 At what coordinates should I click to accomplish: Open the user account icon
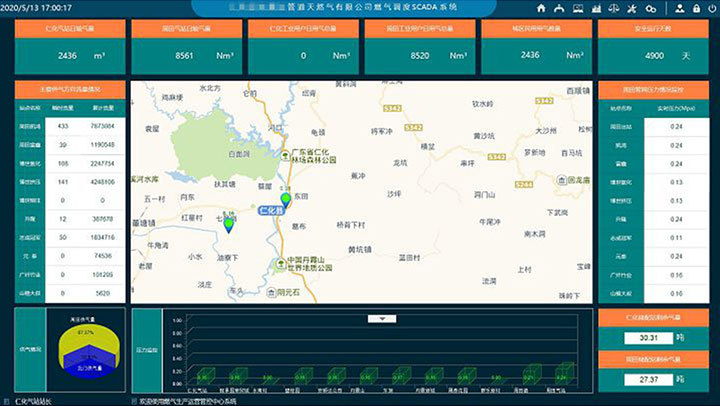[x=680, y=8]
